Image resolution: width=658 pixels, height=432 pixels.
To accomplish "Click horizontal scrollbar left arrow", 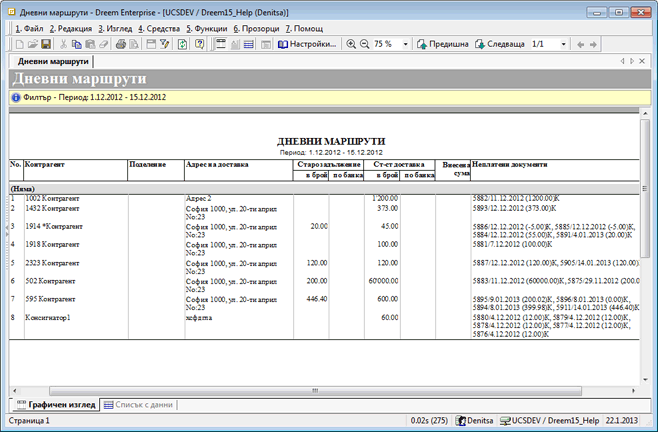I will [15, 390].
